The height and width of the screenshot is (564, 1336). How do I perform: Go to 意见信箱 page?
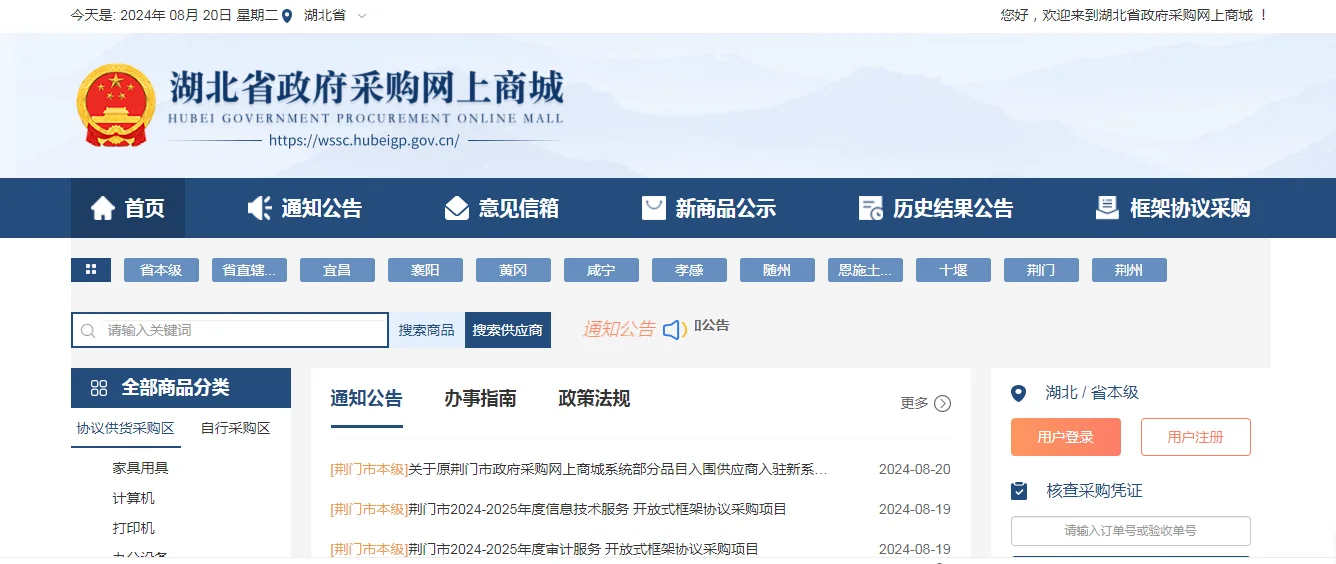(502, 208)
